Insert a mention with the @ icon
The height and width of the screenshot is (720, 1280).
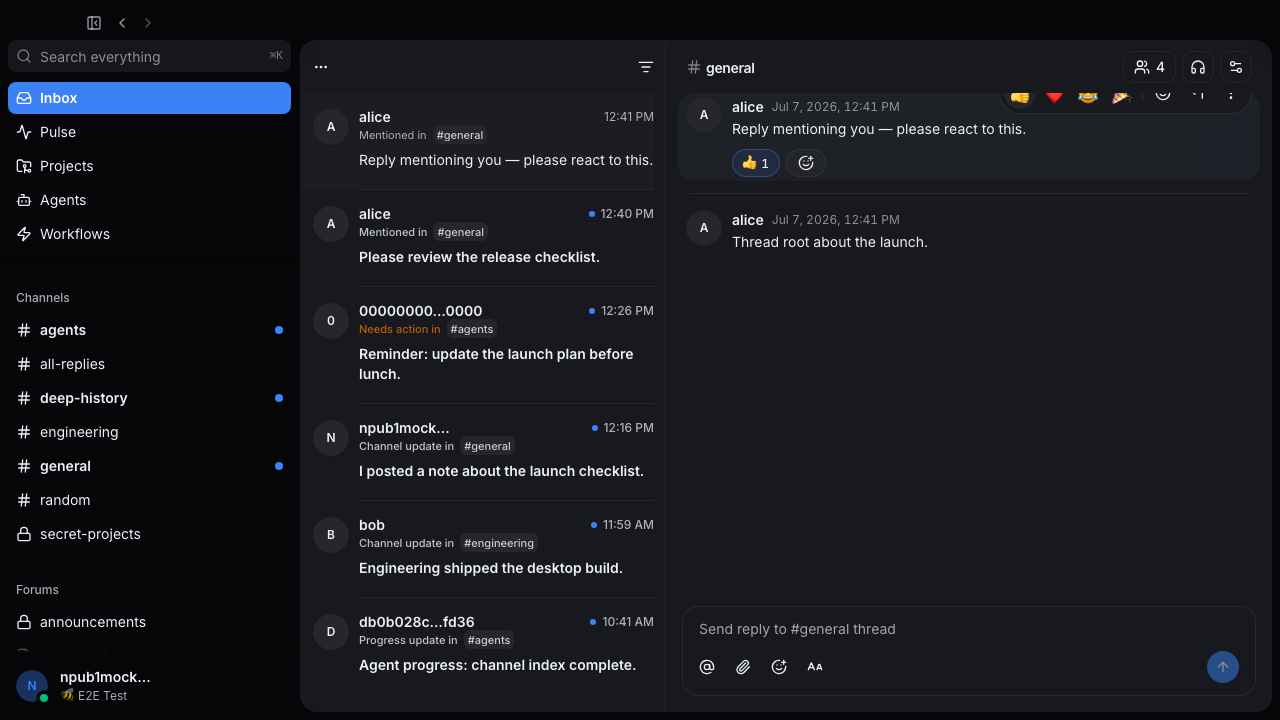(x=707, y=667)
